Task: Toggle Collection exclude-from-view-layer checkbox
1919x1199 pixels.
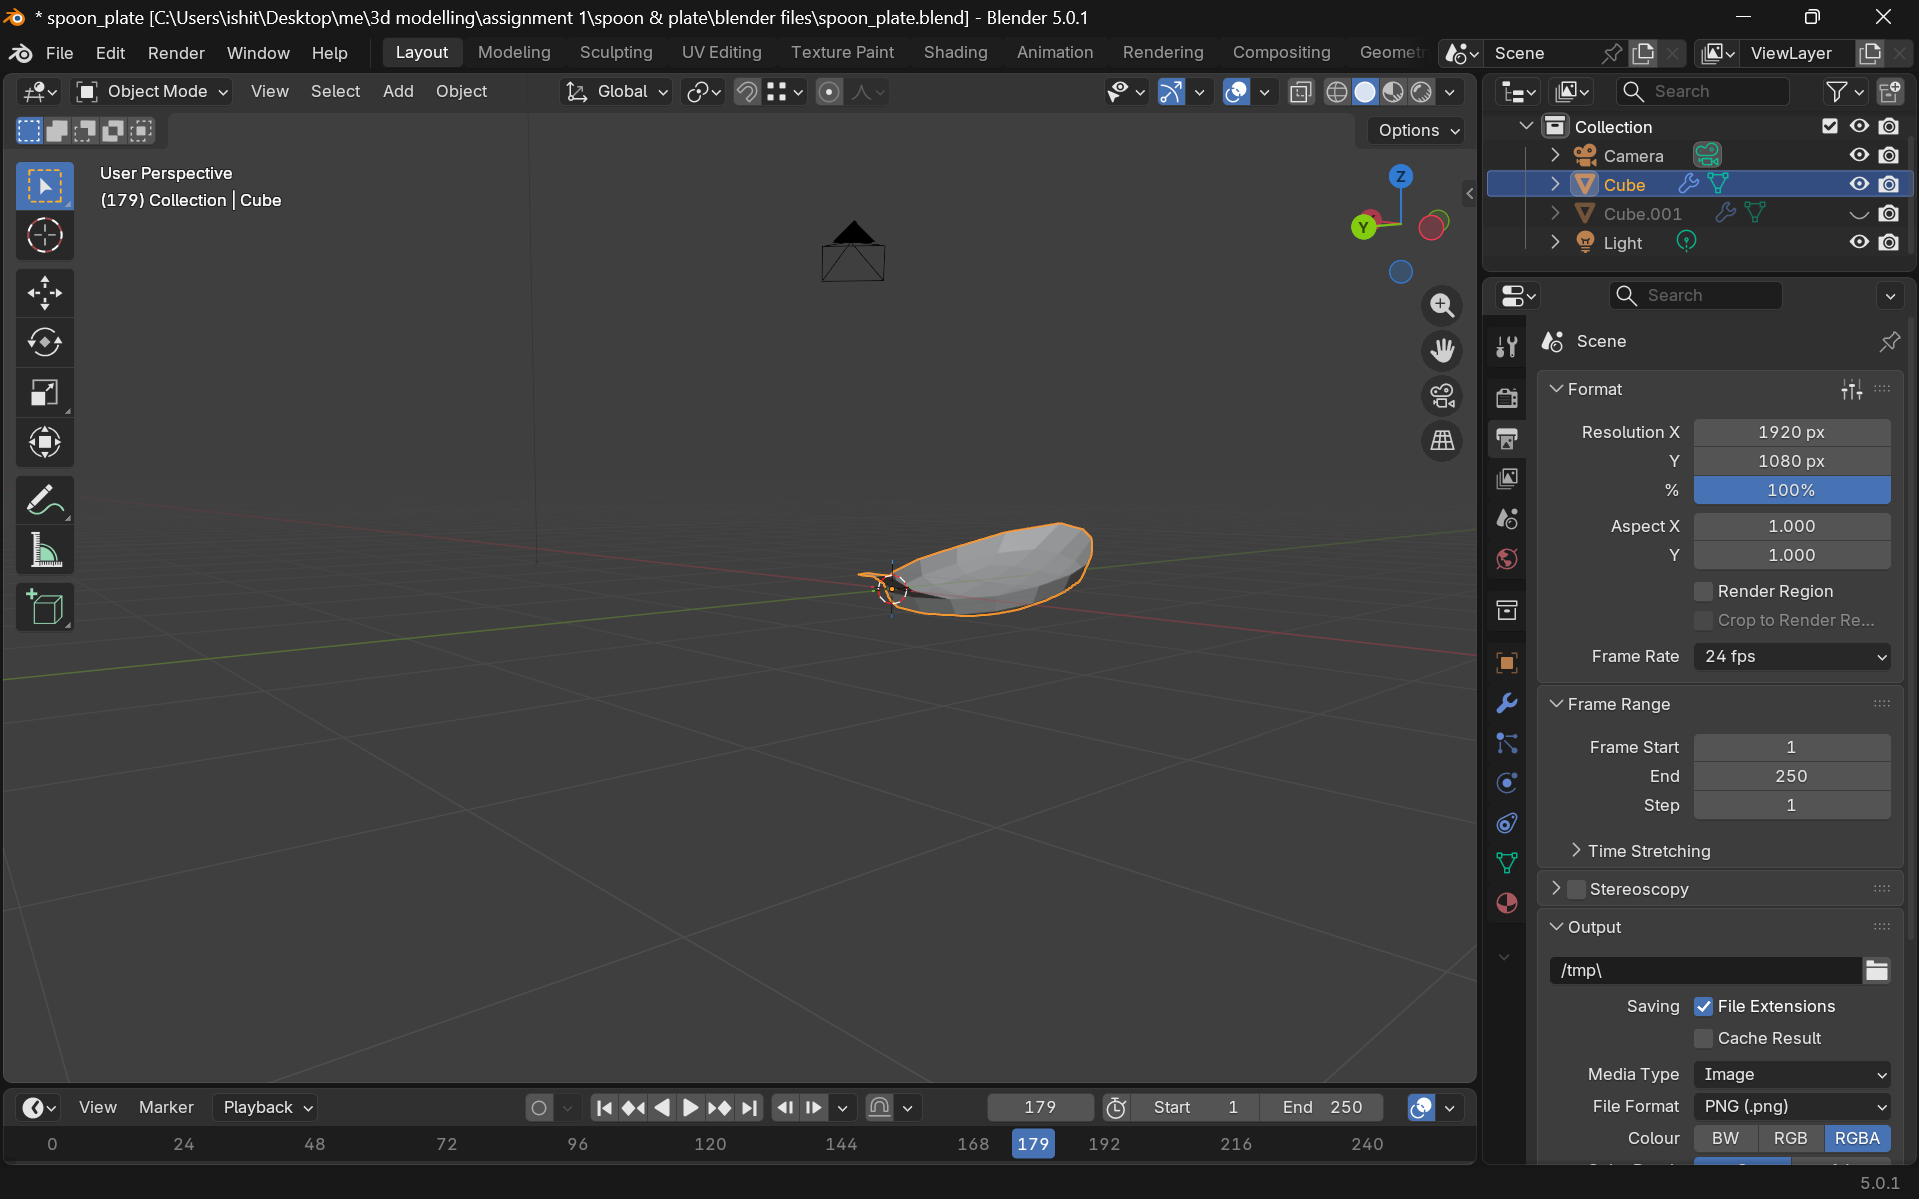Action: [x=1830, y=126]
